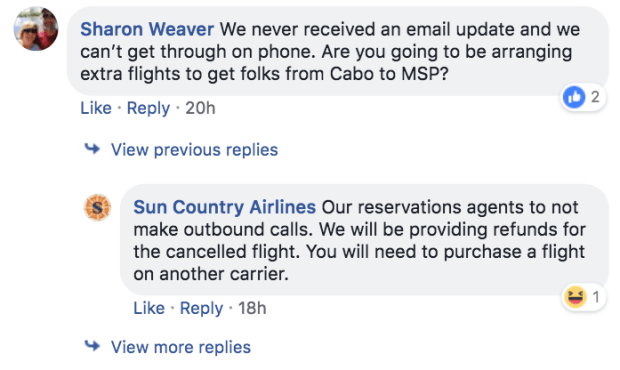Expand View previous replies
620x370 pixels.
[194, 150]
